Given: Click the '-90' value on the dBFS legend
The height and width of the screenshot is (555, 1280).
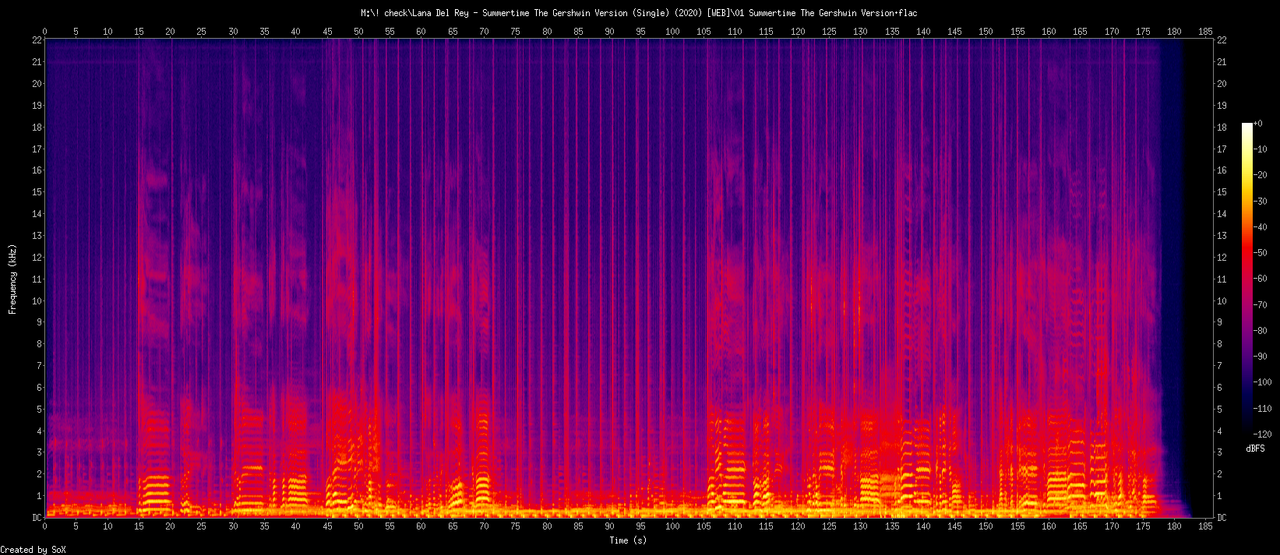Looking at the screenshot, I should click(x=1262, y=357).
